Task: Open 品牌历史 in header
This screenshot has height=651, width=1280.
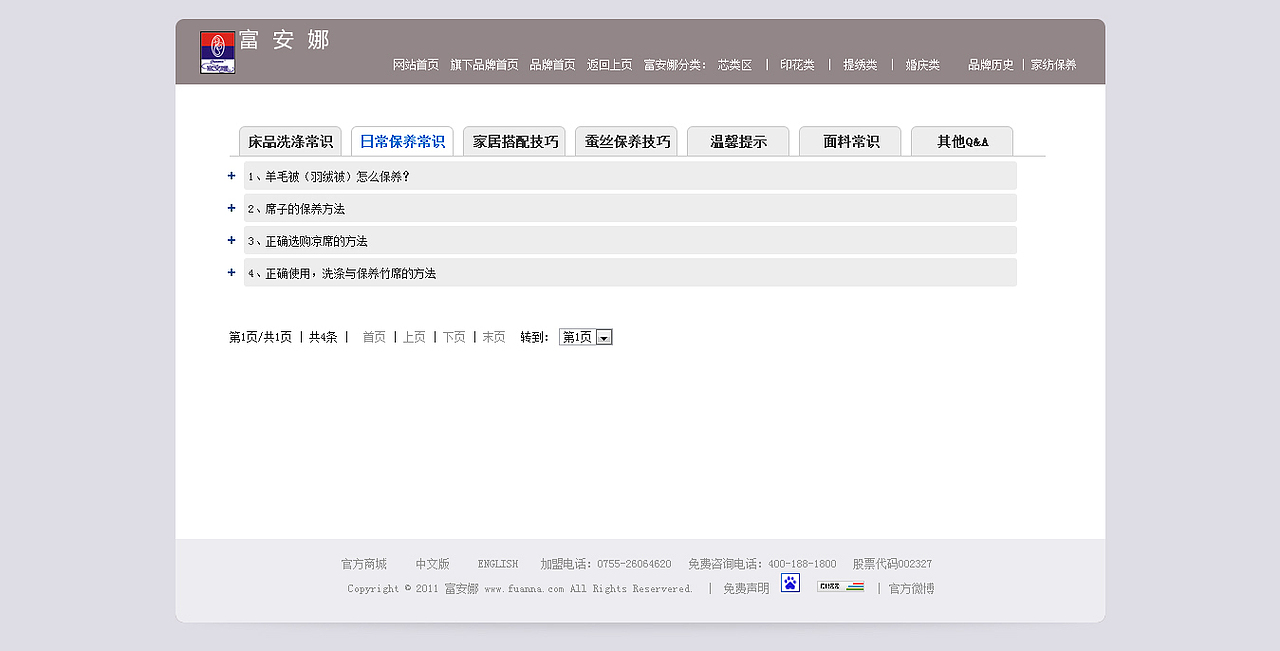Action: pos(991,65)
